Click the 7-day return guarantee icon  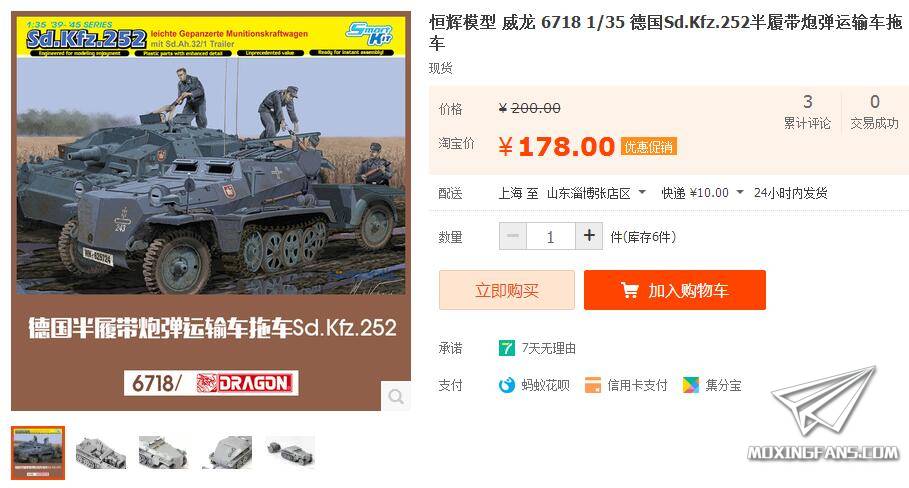coord(507,348)
